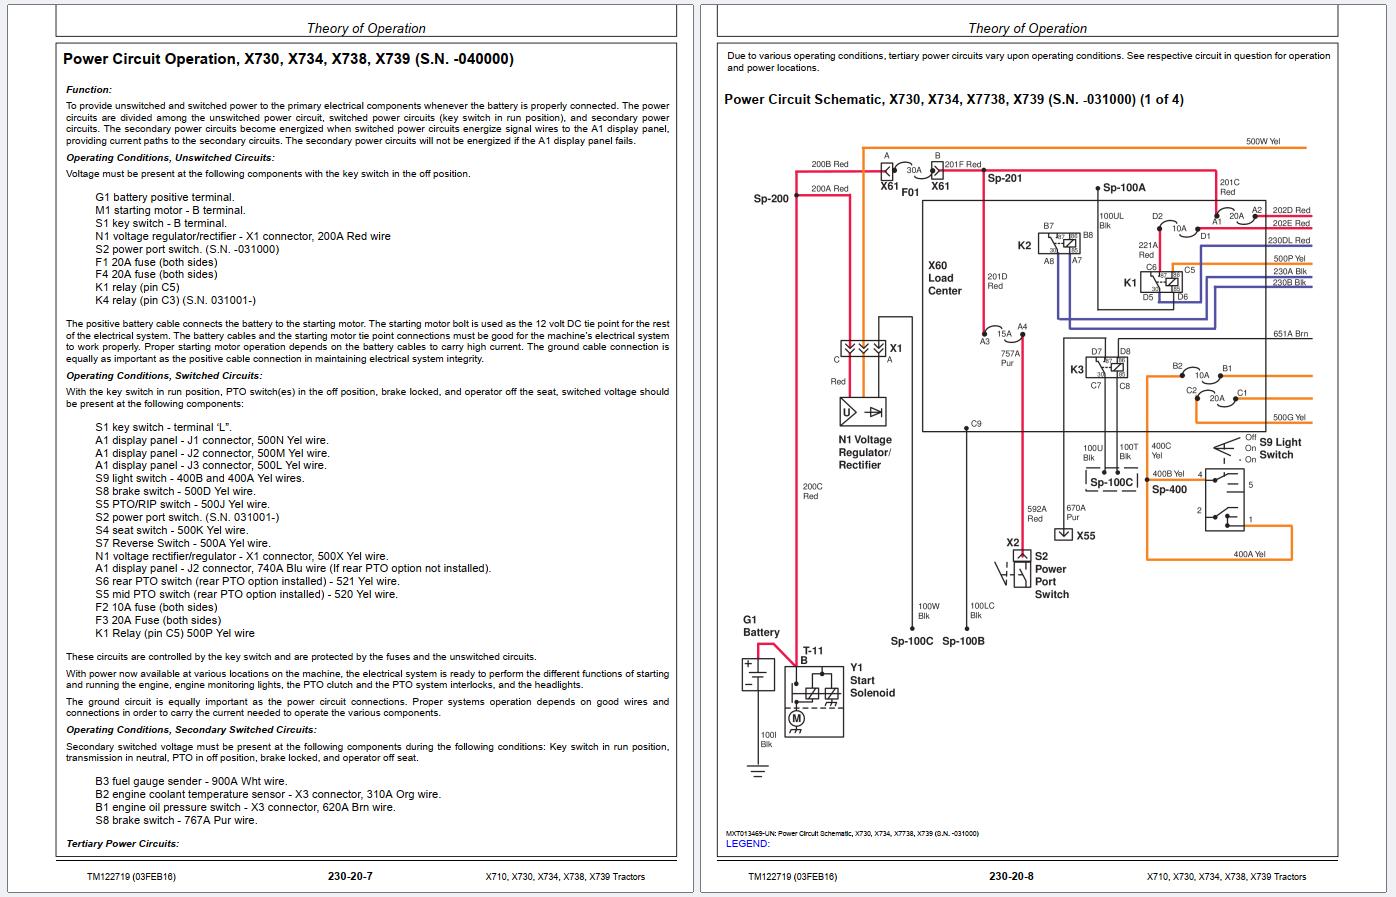Select the X61 connector at terminal B
The width and height of the screenshot is (1396, 897).
click(x=937, y=170)
